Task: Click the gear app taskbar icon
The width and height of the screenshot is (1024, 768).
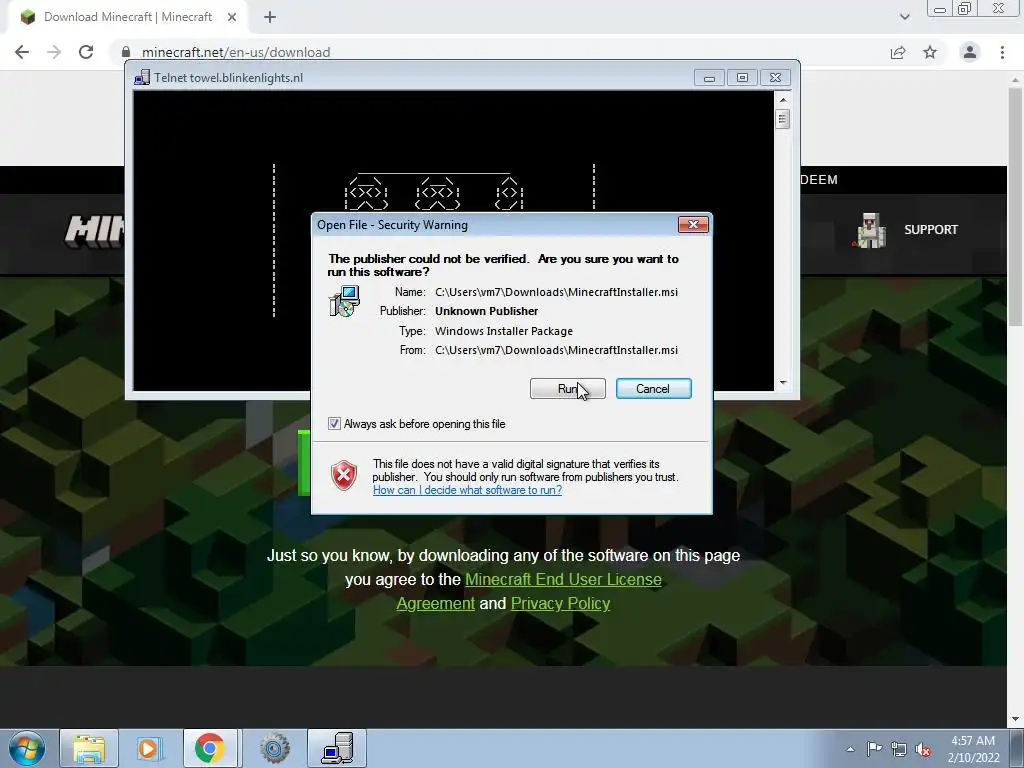Action: 274,748
